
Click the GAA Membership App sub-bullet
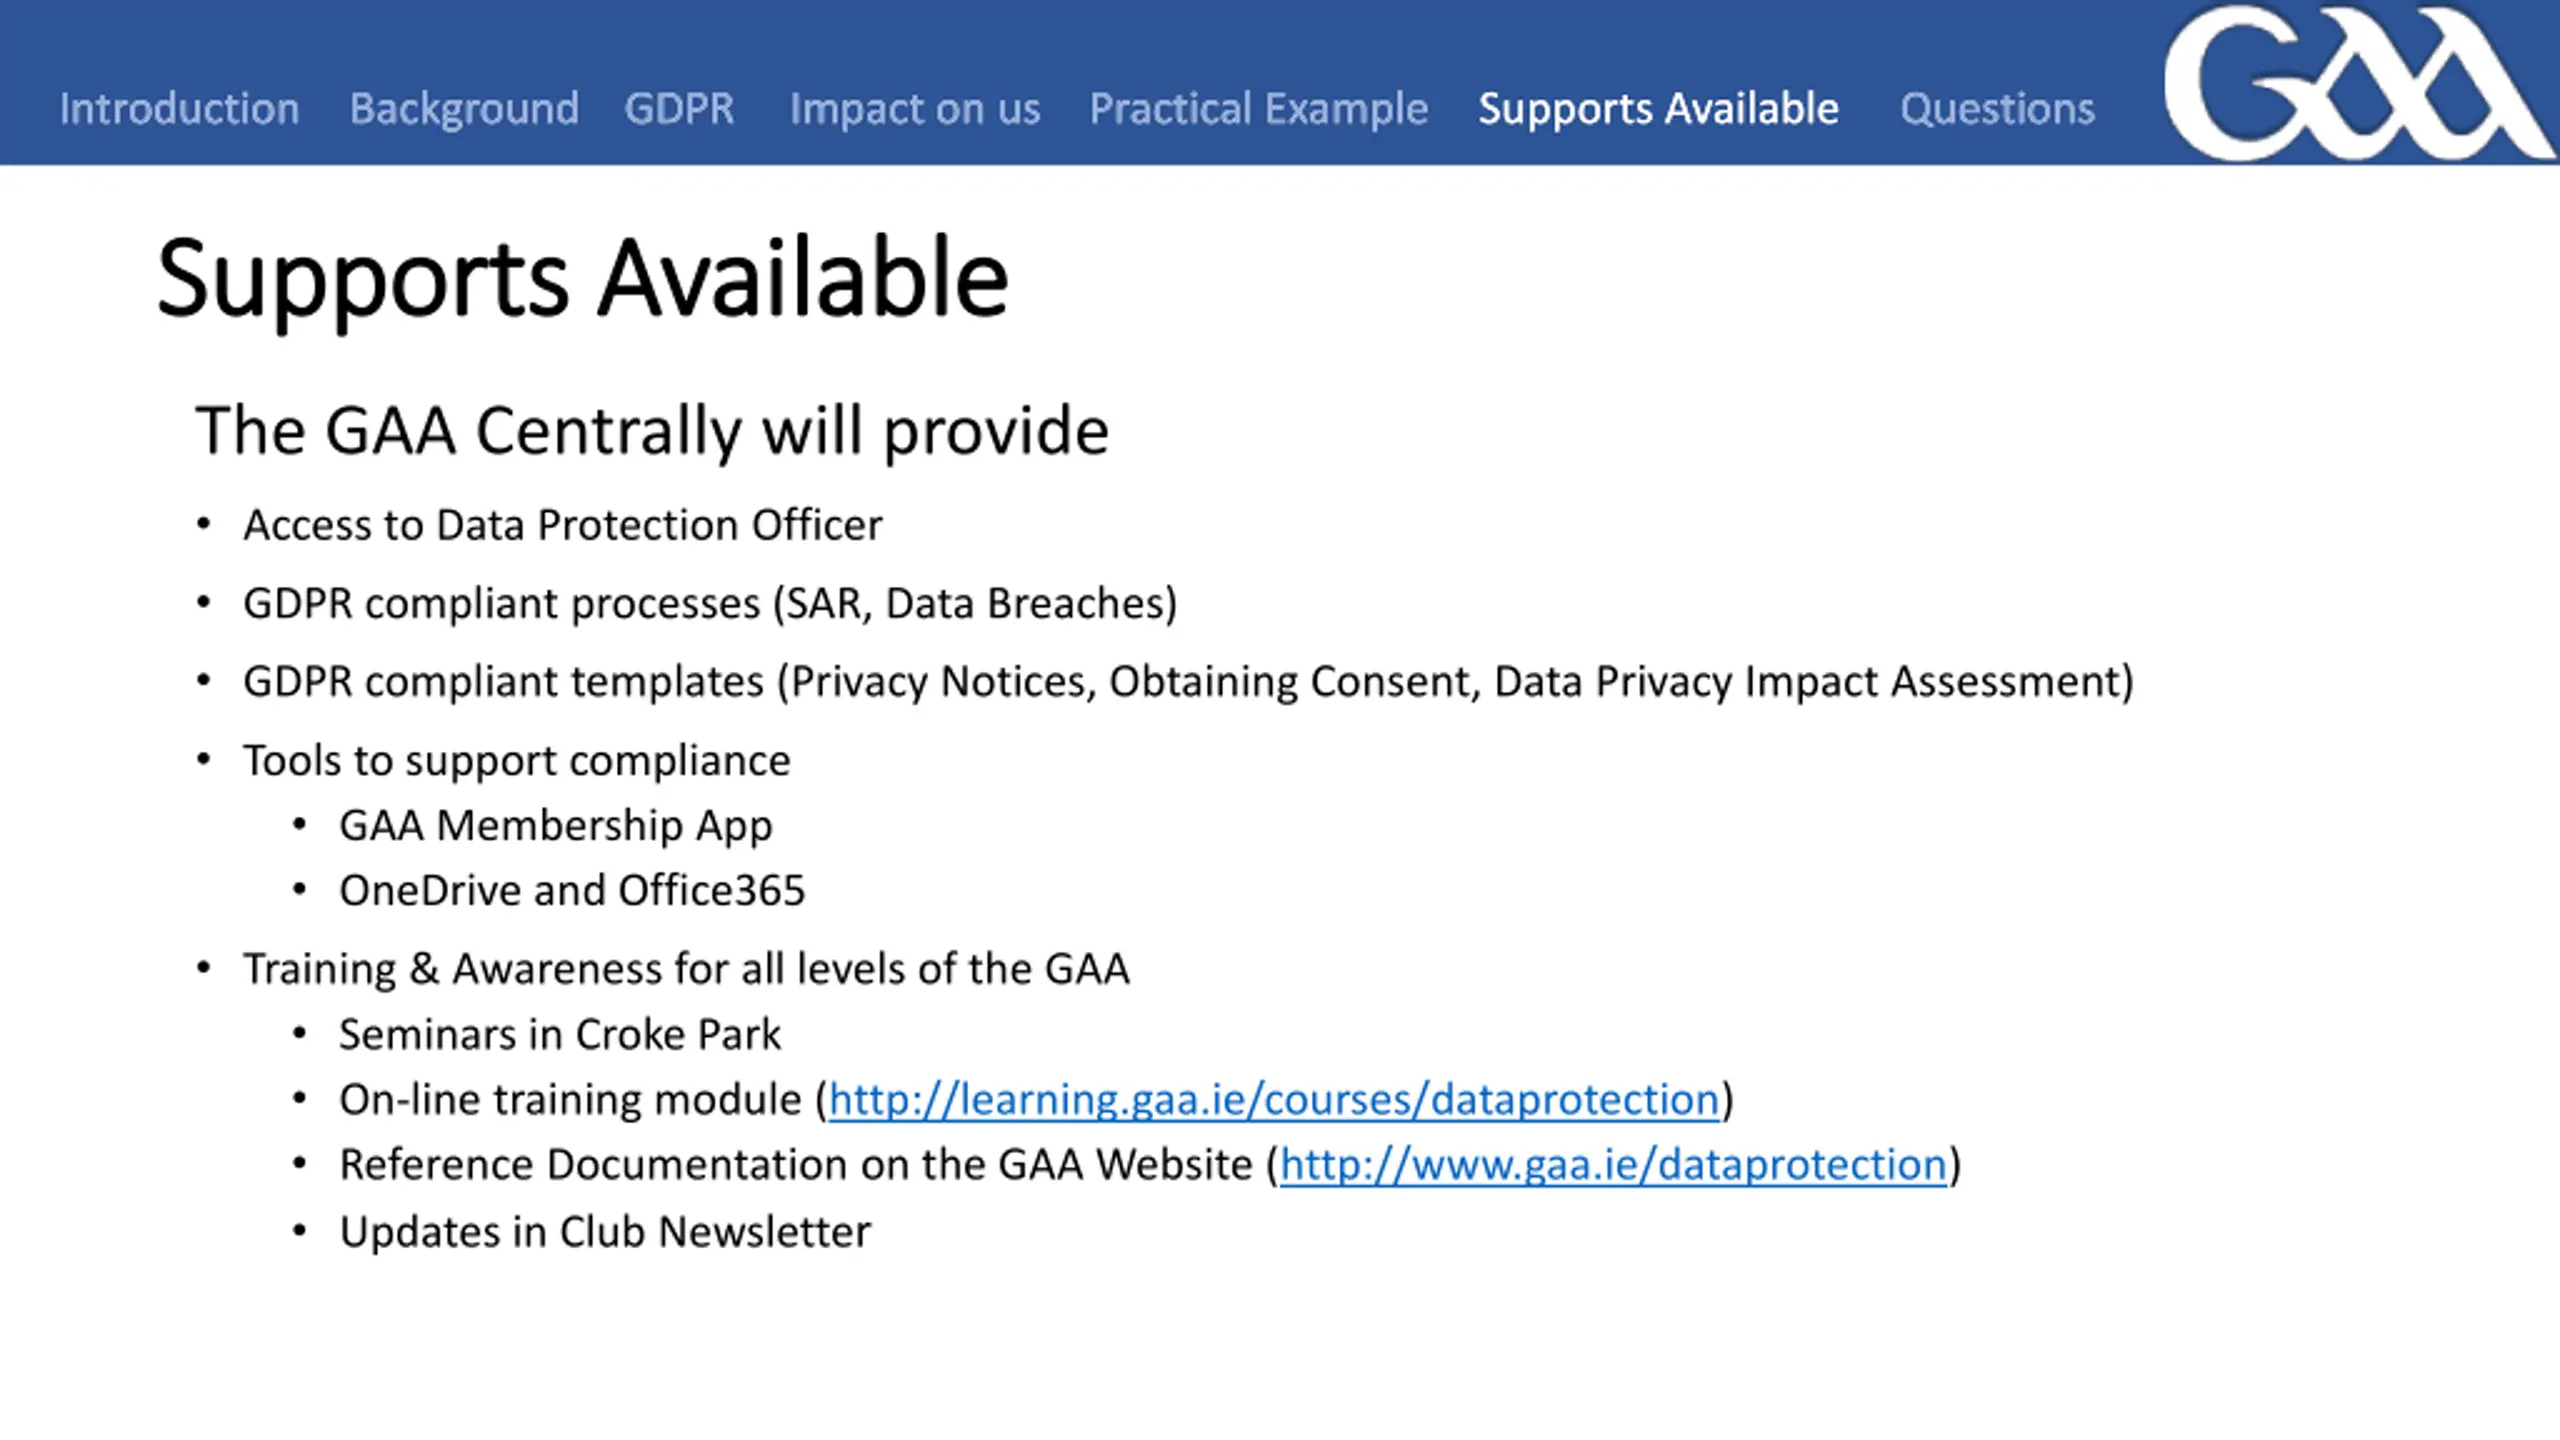556,826
